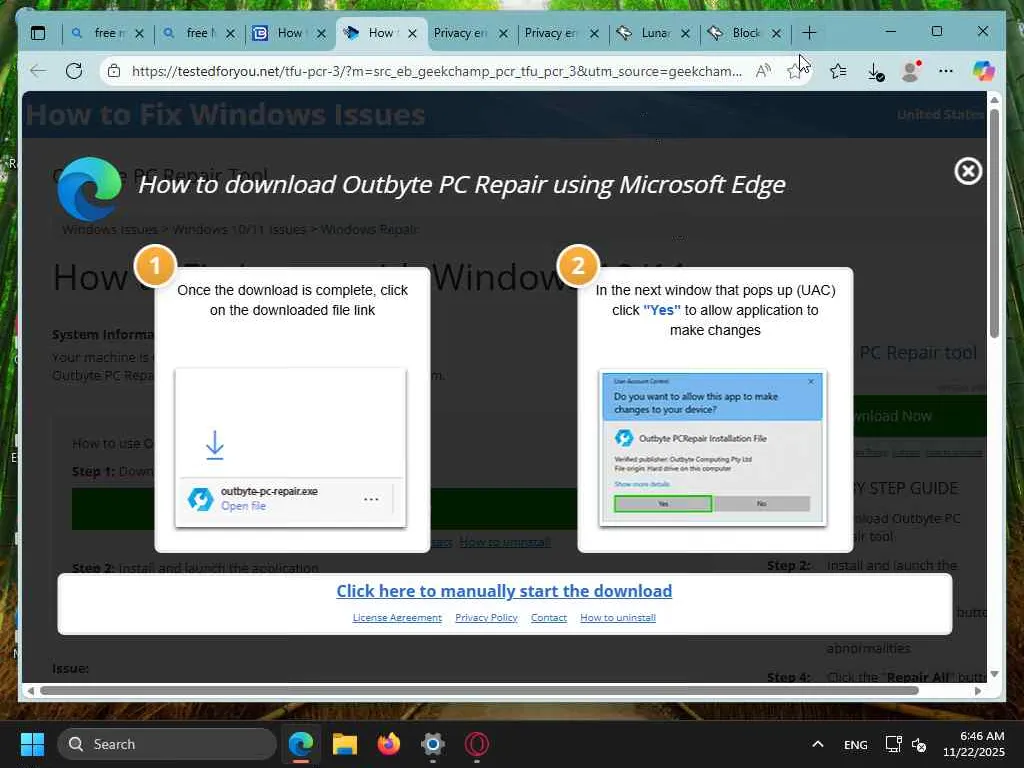Open the License Agreement link

point(397,618)
